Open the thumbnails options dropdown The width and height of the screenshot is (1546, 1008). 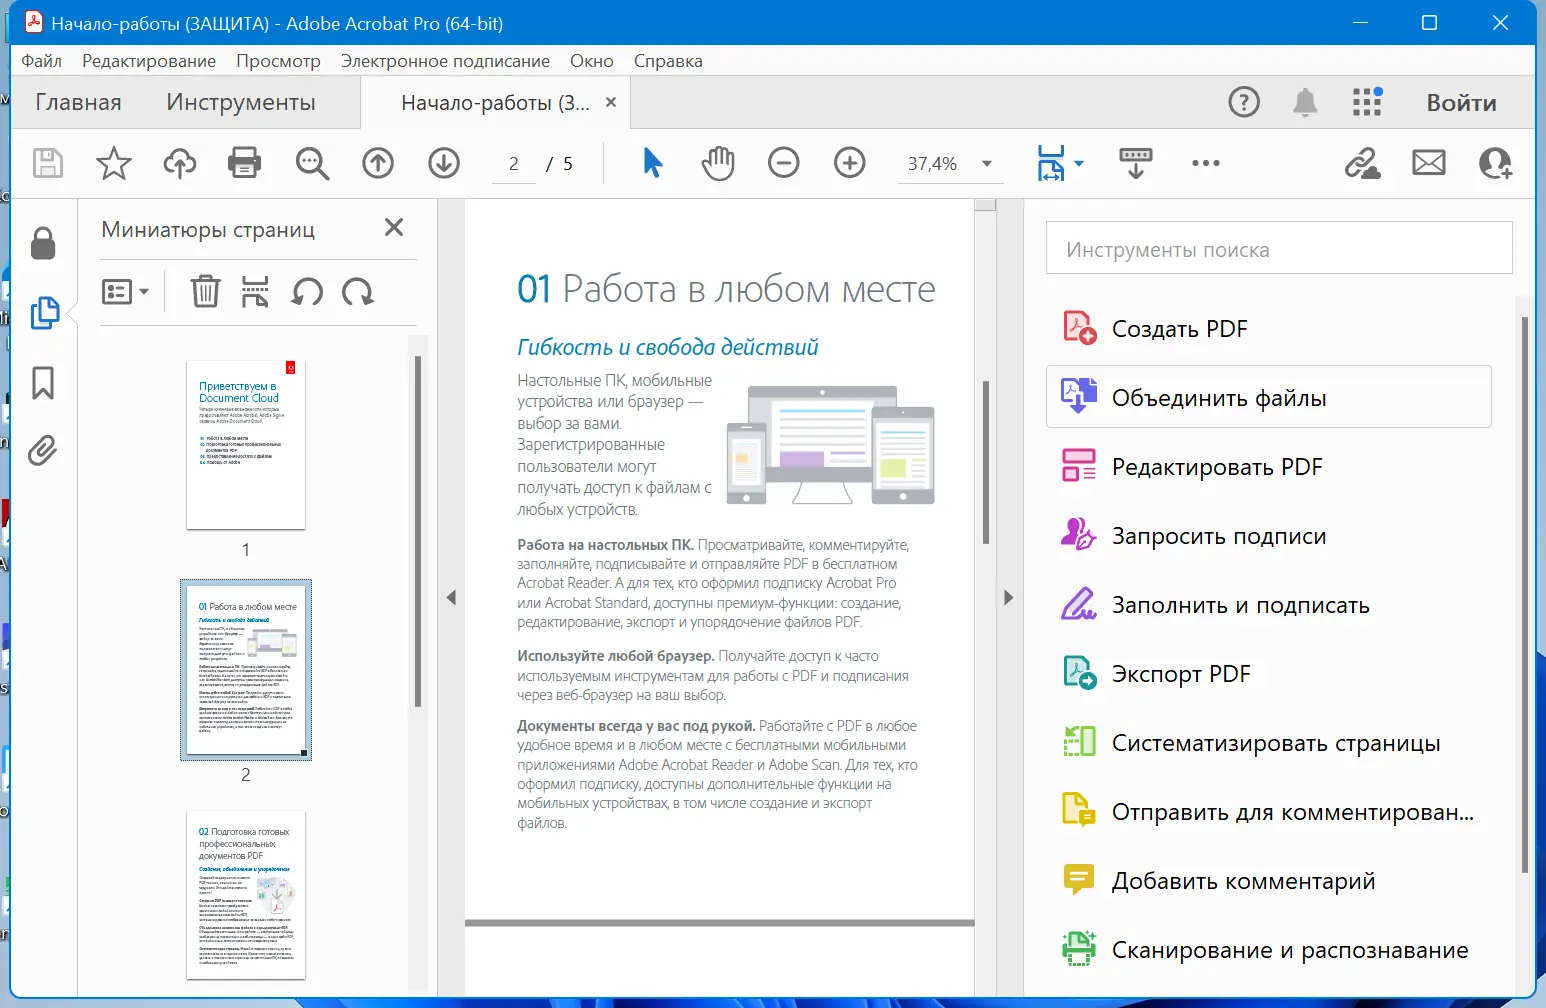(x=125, y=292)
